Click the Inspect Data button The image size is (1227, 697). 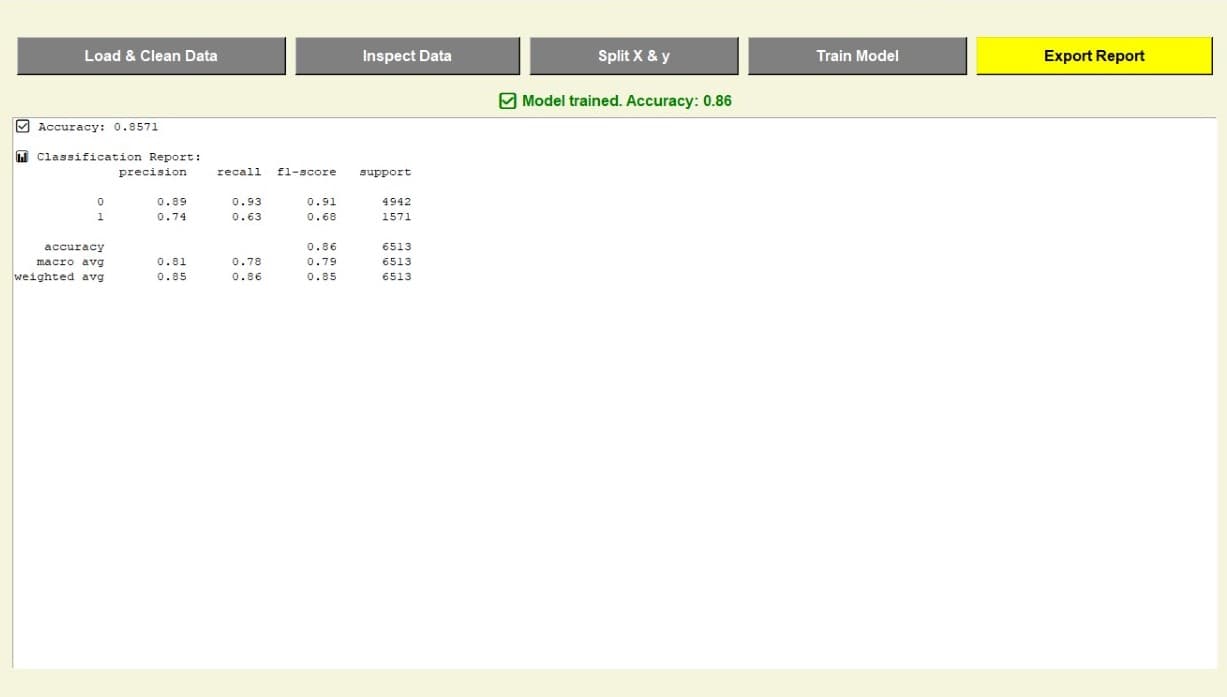pos(407,55)
